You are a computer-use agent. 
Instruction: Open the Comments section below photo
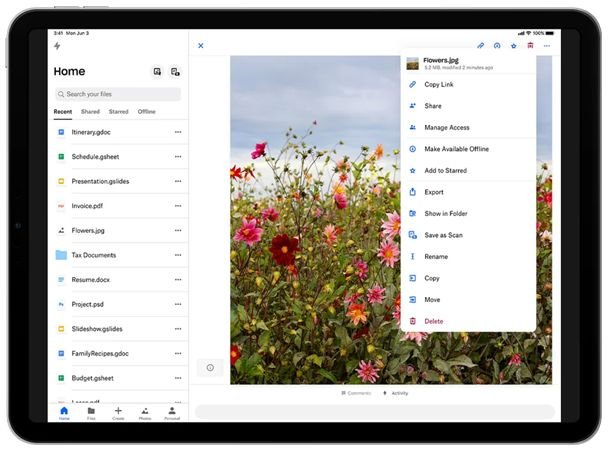tap(356, 393)
